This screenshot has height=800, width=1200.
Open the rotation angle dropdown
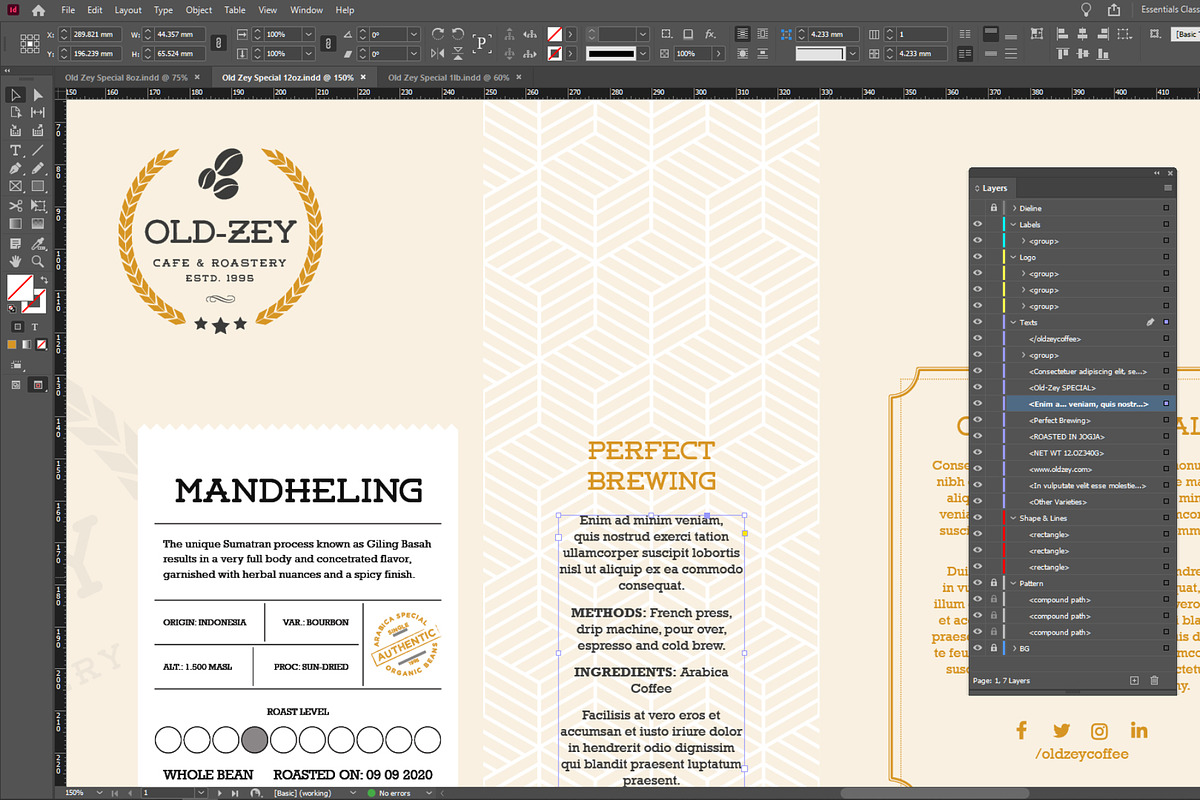(x=414, y=34)
